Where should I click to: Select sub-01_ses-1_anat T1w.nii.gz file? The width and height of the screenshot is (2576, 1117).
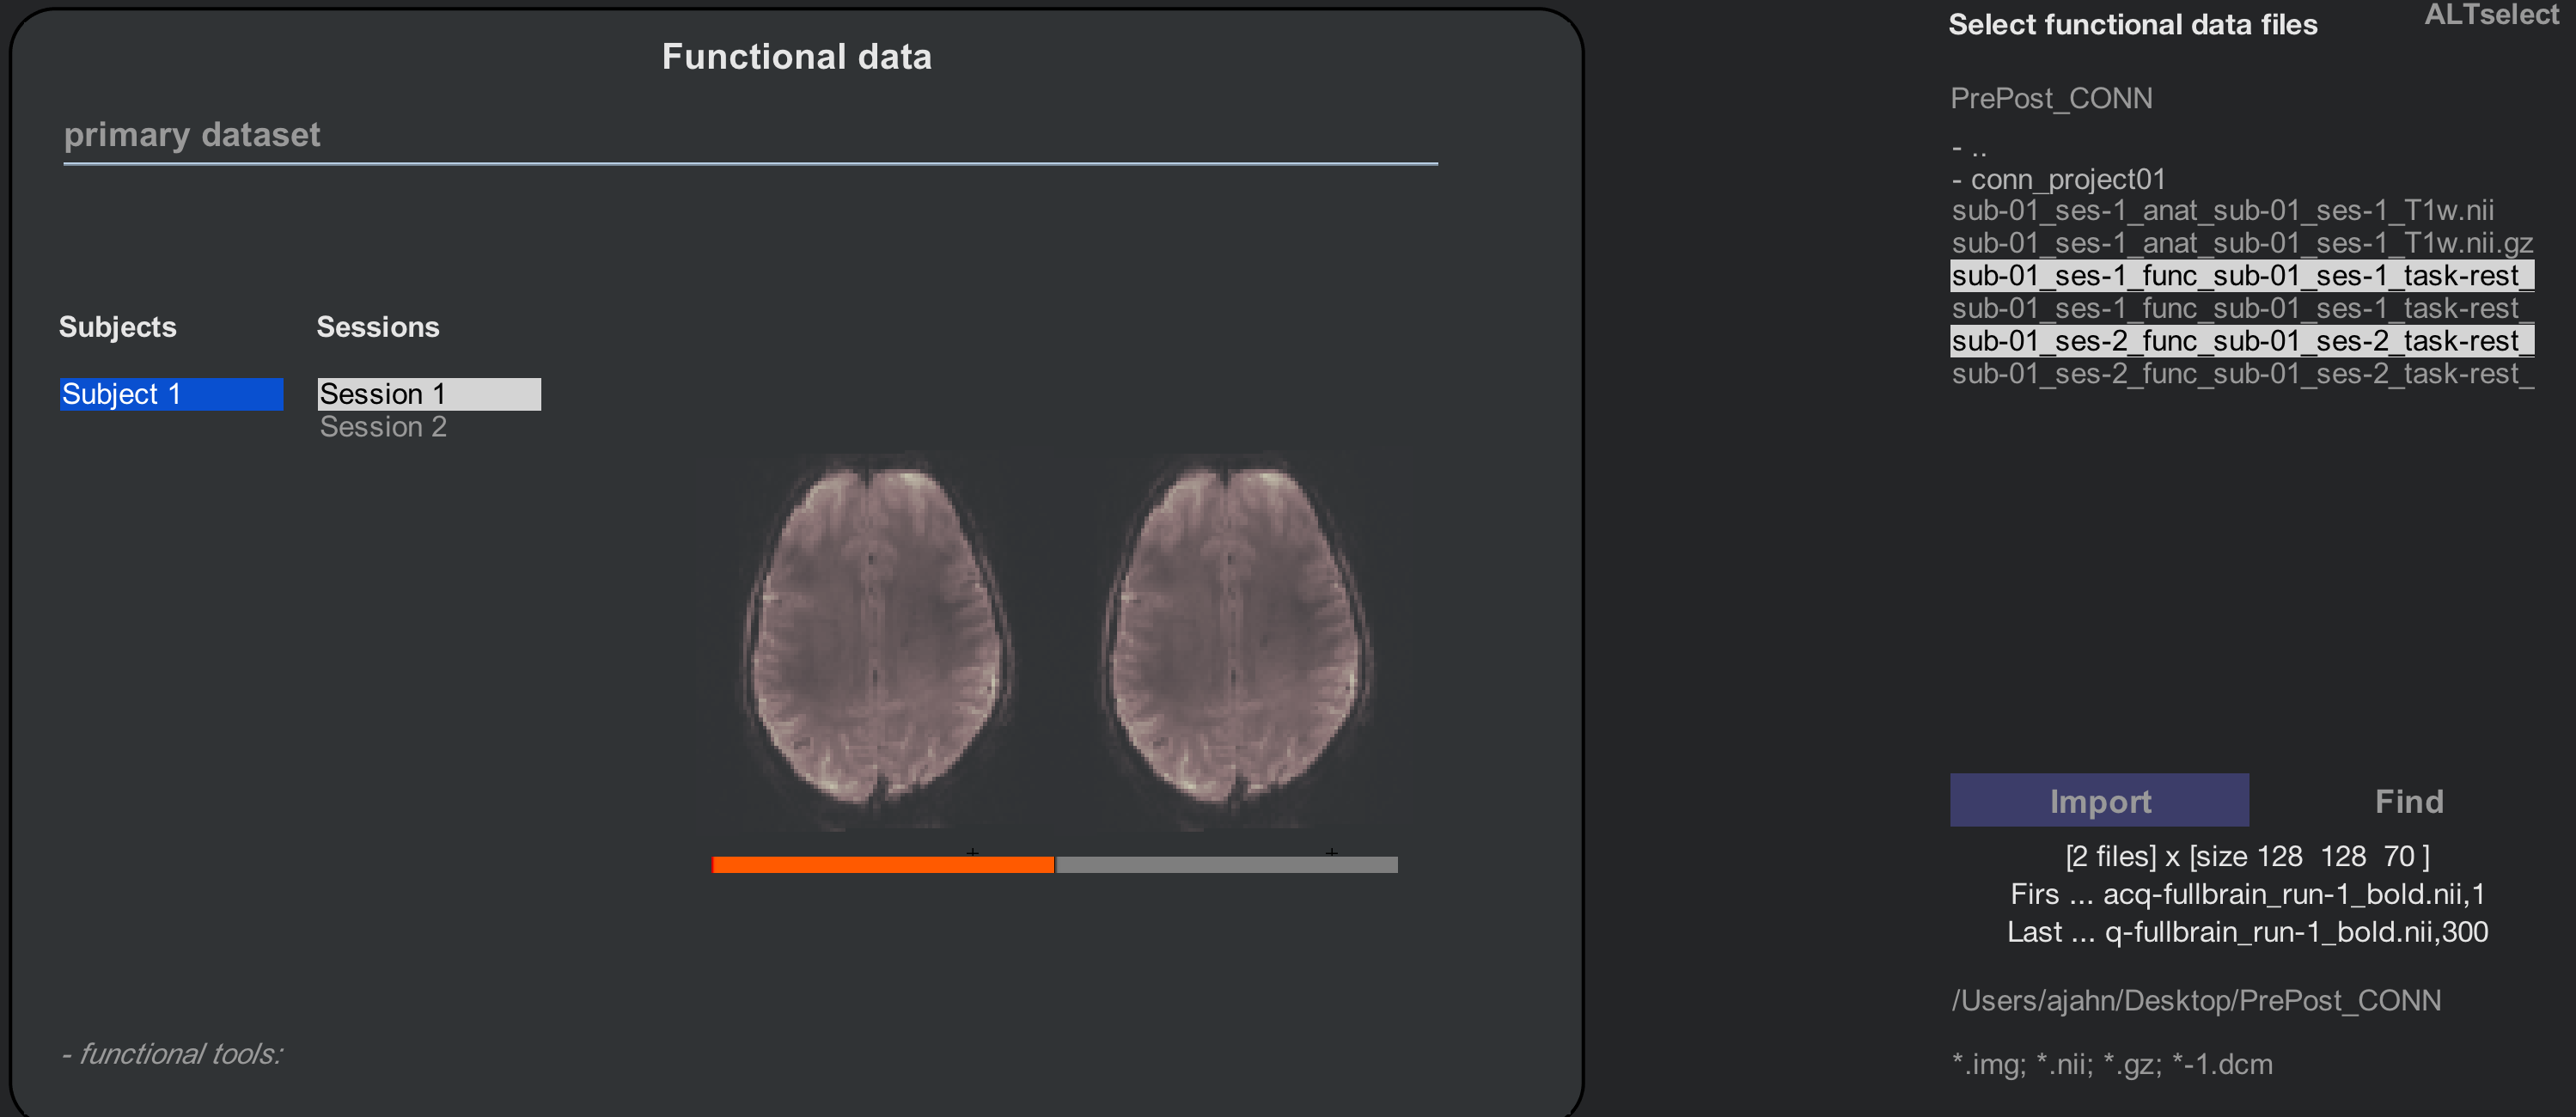click(x=2242, y=243)
